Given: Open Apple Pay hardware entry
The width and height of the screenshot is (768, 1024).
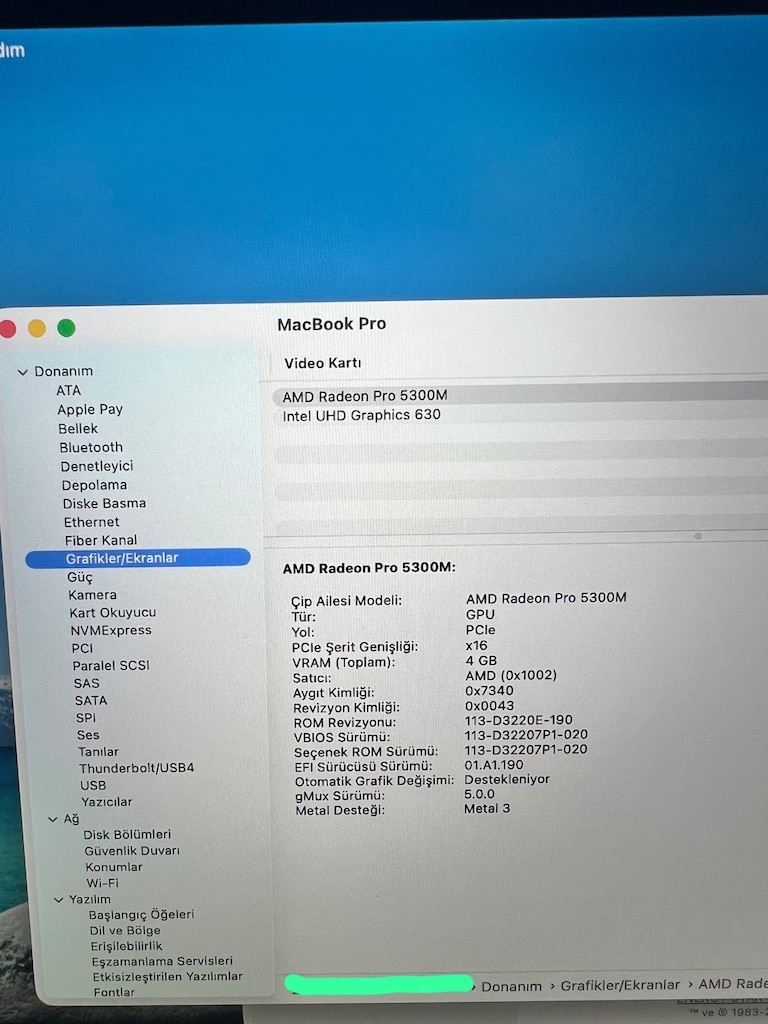Looking at the screenshot, I should click(x=90, y=409).
